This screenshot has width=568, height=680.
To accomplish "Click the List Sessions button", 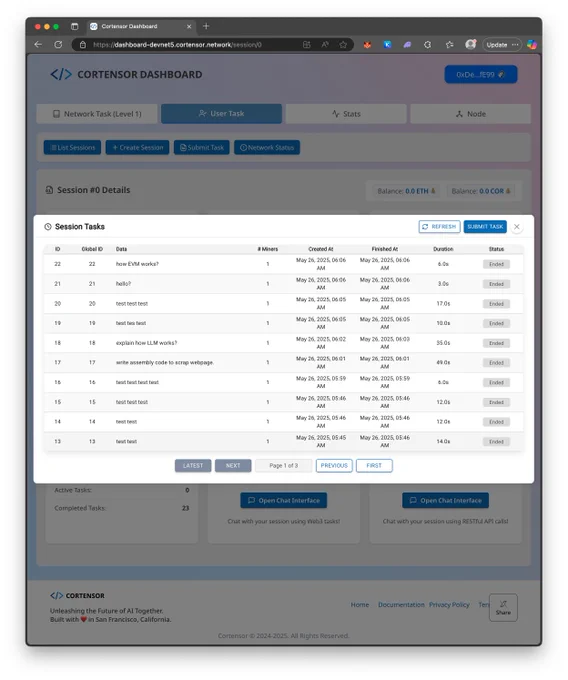I will click(x=72, y=147).
